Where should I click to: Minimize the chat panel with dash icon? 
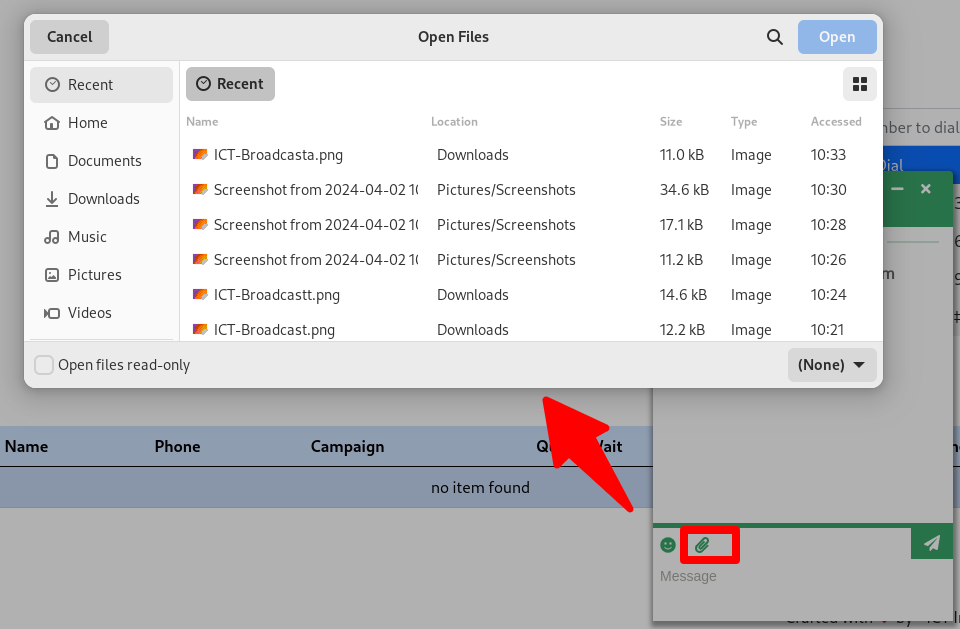click(x=897, y=188)
